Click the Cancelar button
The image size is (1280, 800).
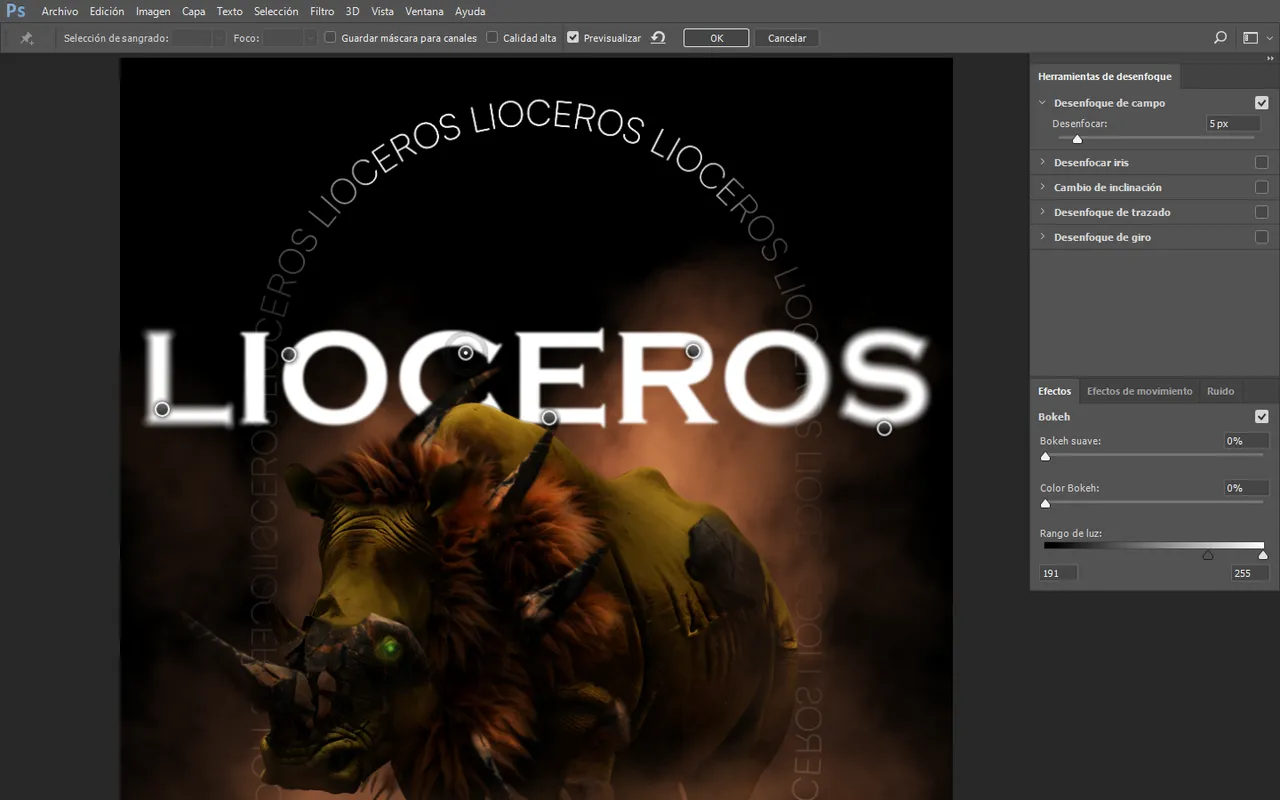coord(787,38)
